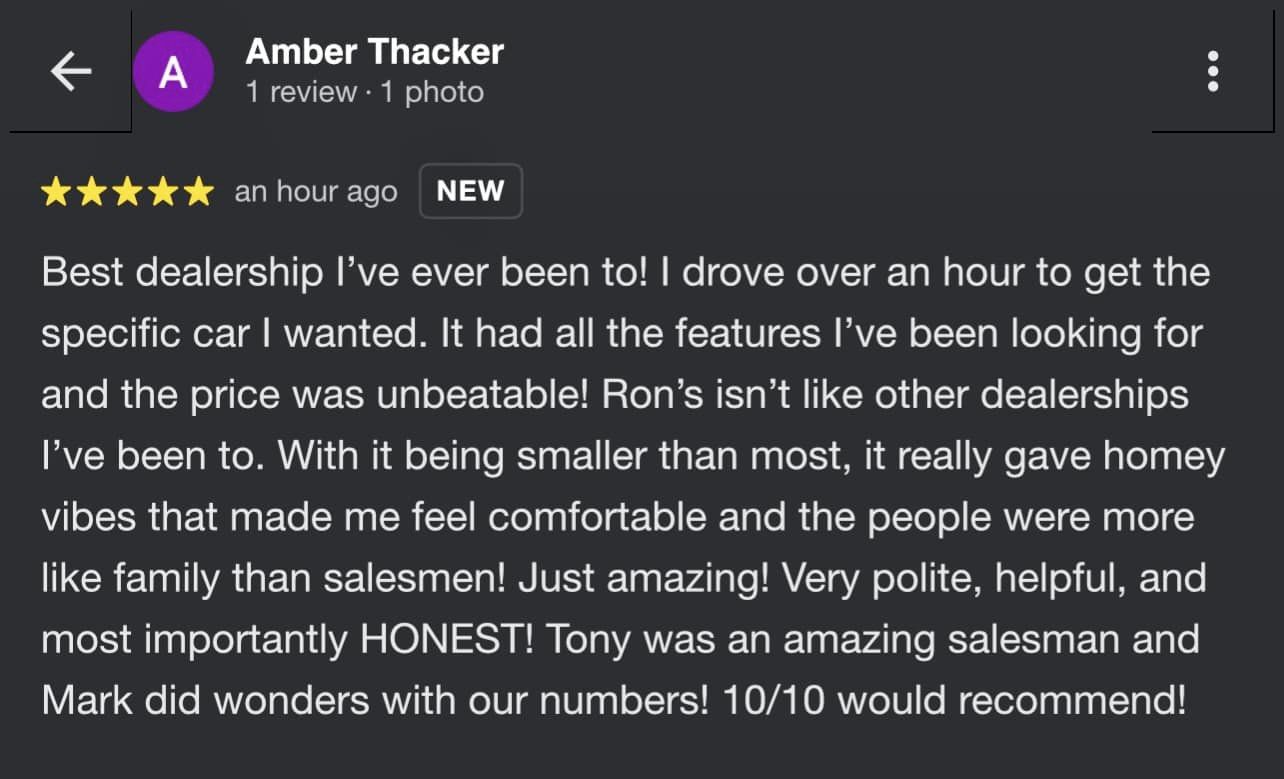View the reviewer's "1 photo" link
The image size is (1284, 779).
431,93
